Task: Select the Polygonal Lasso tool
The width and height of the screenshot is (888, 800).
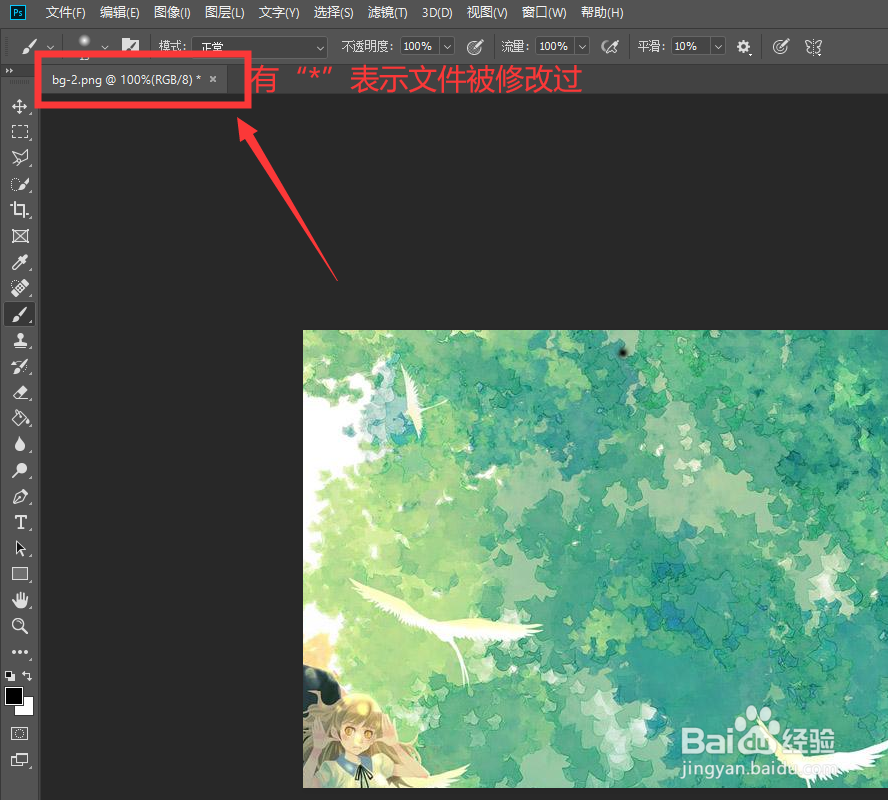Action: tap(20, 158)
